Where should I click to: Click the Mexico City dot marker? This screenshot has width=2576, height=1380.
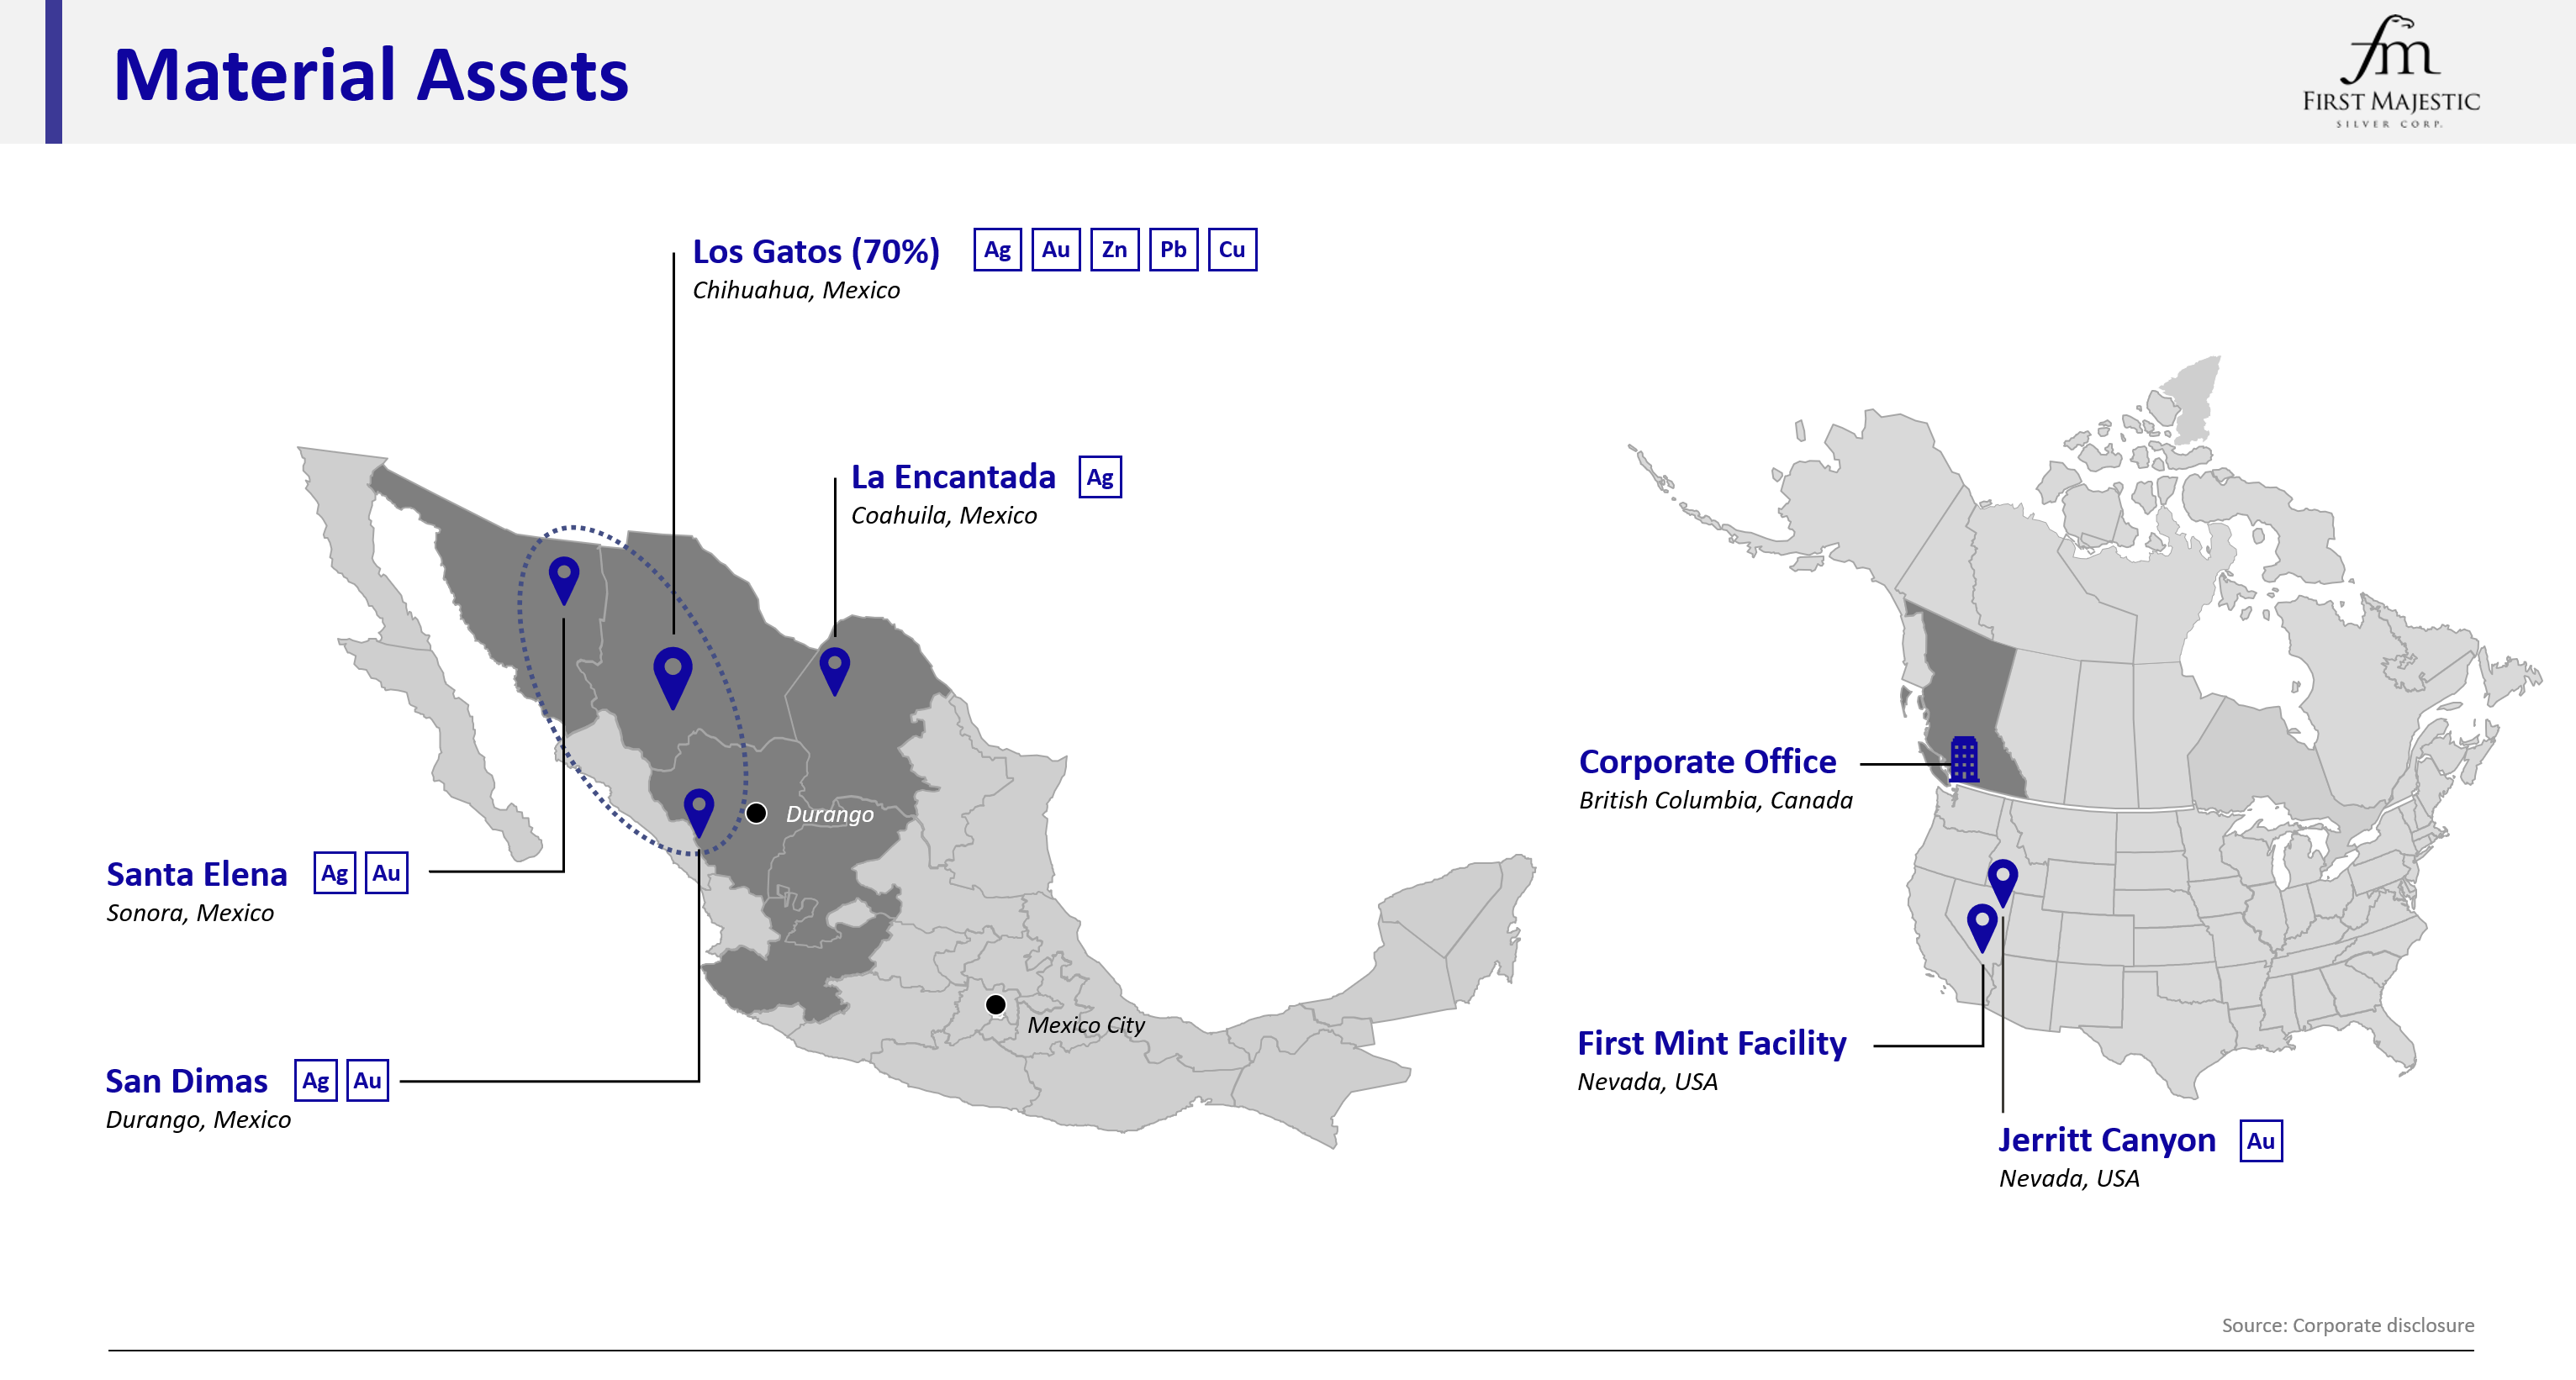pyautogui.click(x=995, y=1004)
